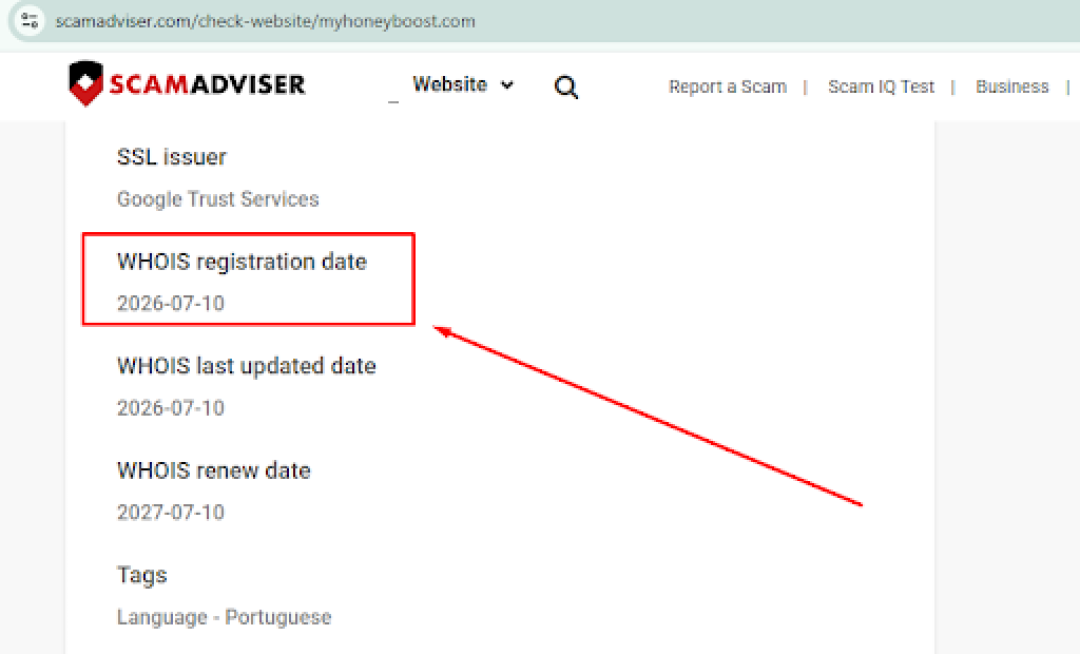Click the Language - Portuguese tag
Viewport: 1080px width, 654px height.
(224, 617)
